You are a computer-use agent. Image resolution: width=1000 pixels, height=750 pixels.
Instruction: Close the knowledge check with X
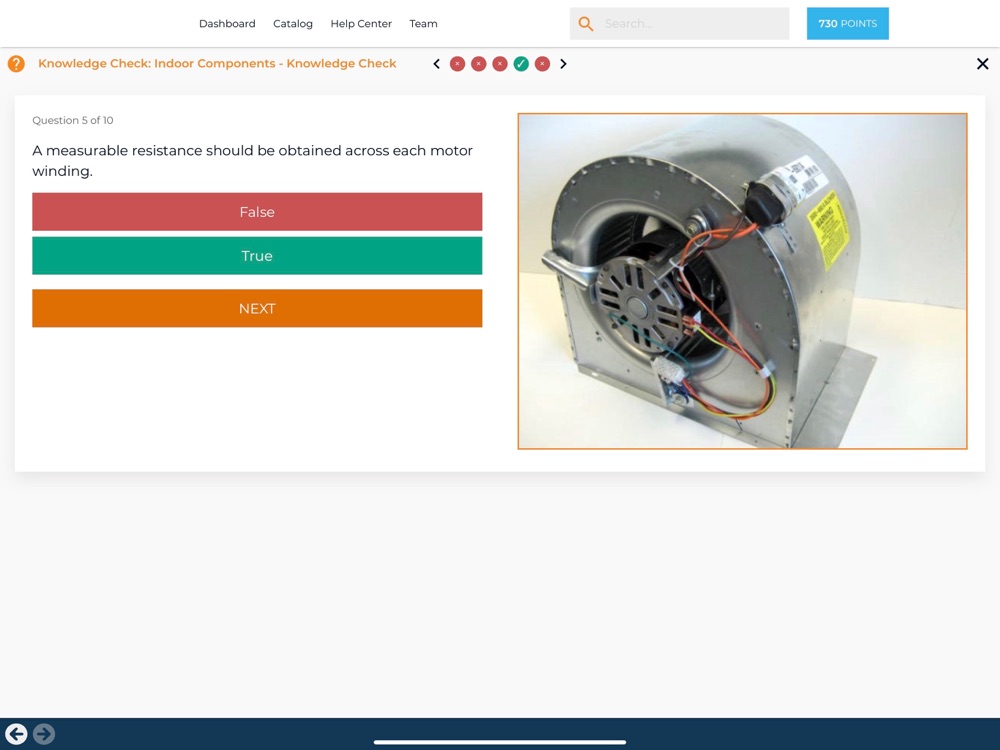point(983,64)
